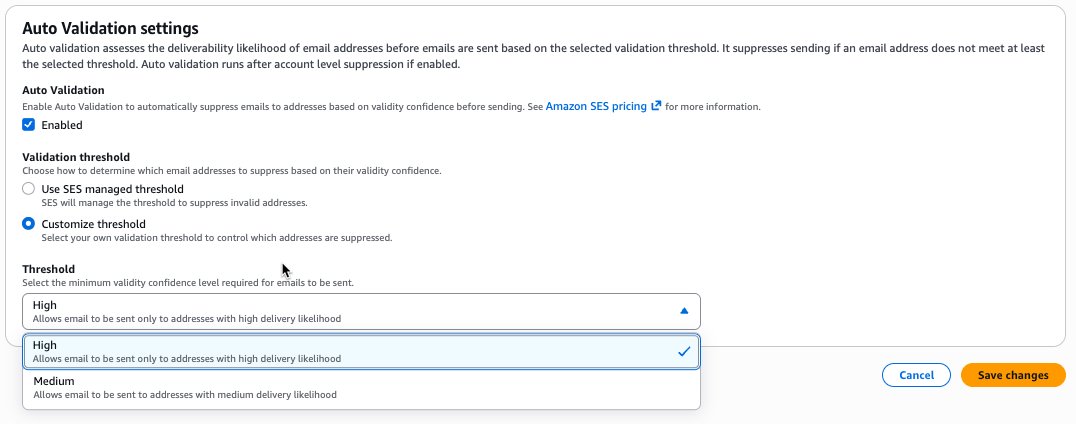Click the blue caret arrow in Threshold field
1076x424 pixels.
pos(684,311)
